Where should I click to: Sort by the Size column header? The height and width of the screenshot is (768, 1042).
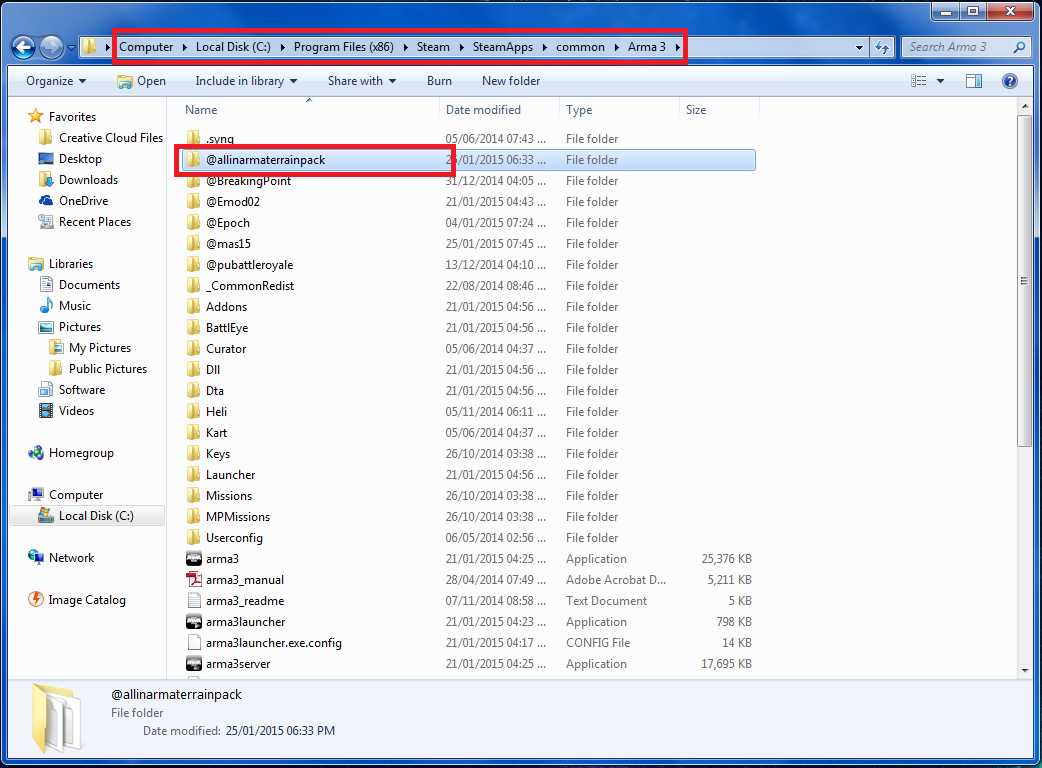719,110
